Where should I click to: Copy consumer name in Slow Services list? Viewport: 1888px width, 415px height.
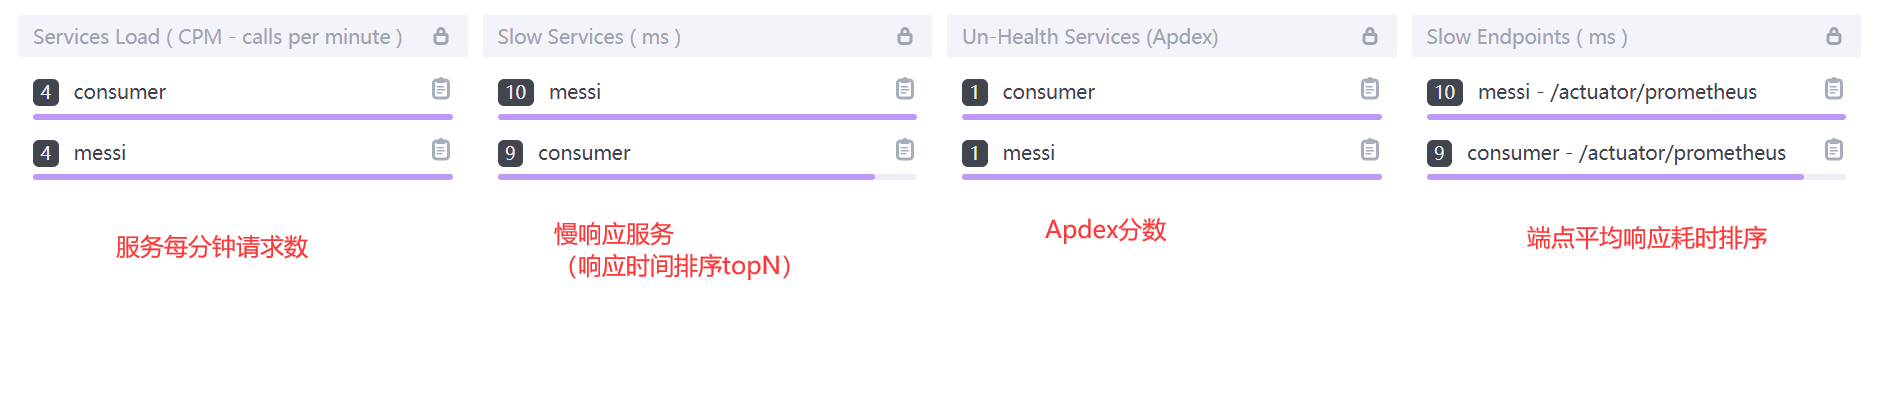(x=905, y=150)
